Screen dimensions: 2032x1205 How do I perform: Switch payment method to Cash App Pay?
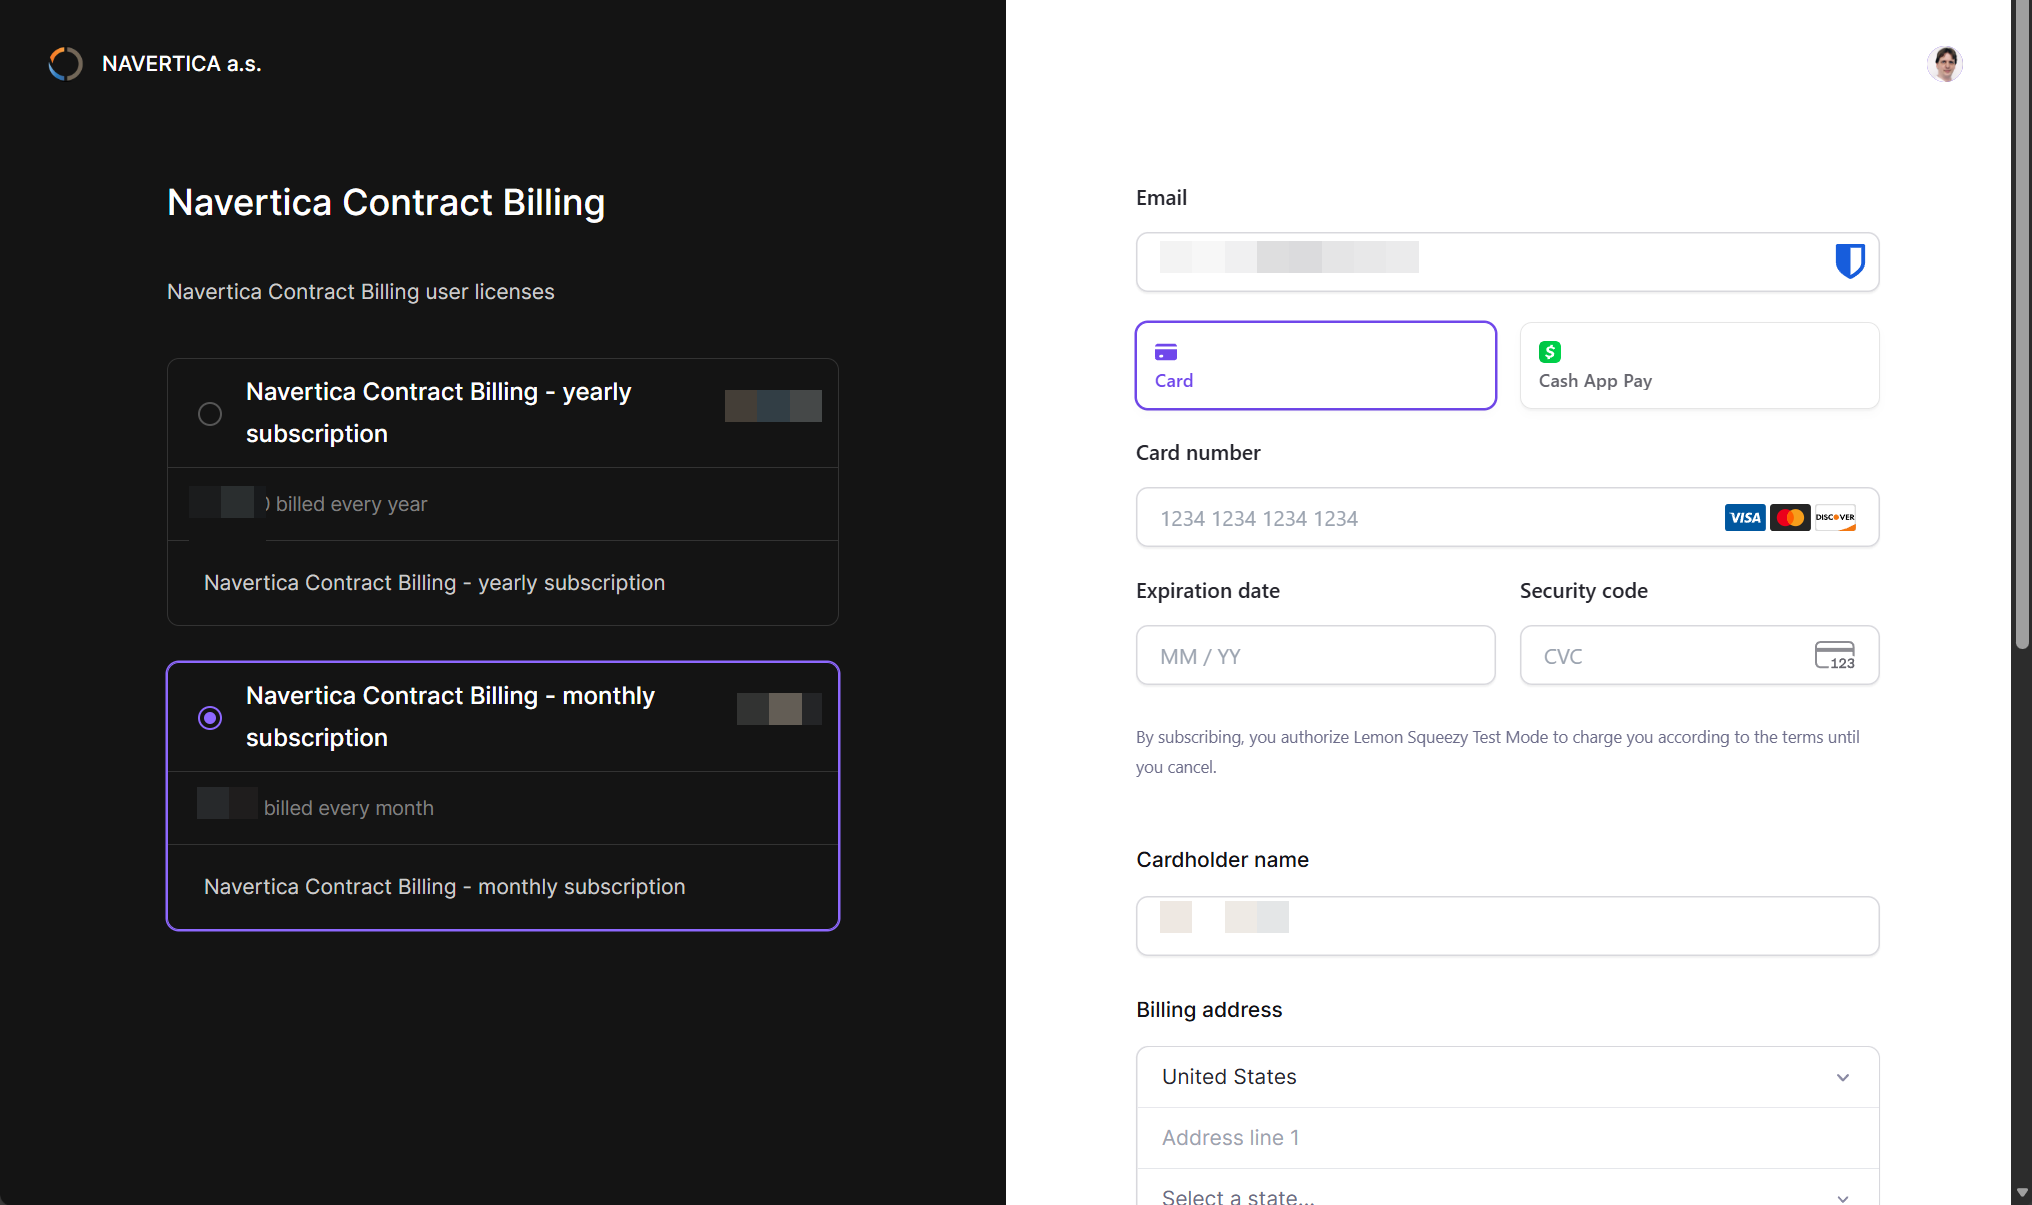click(1698, 365)
